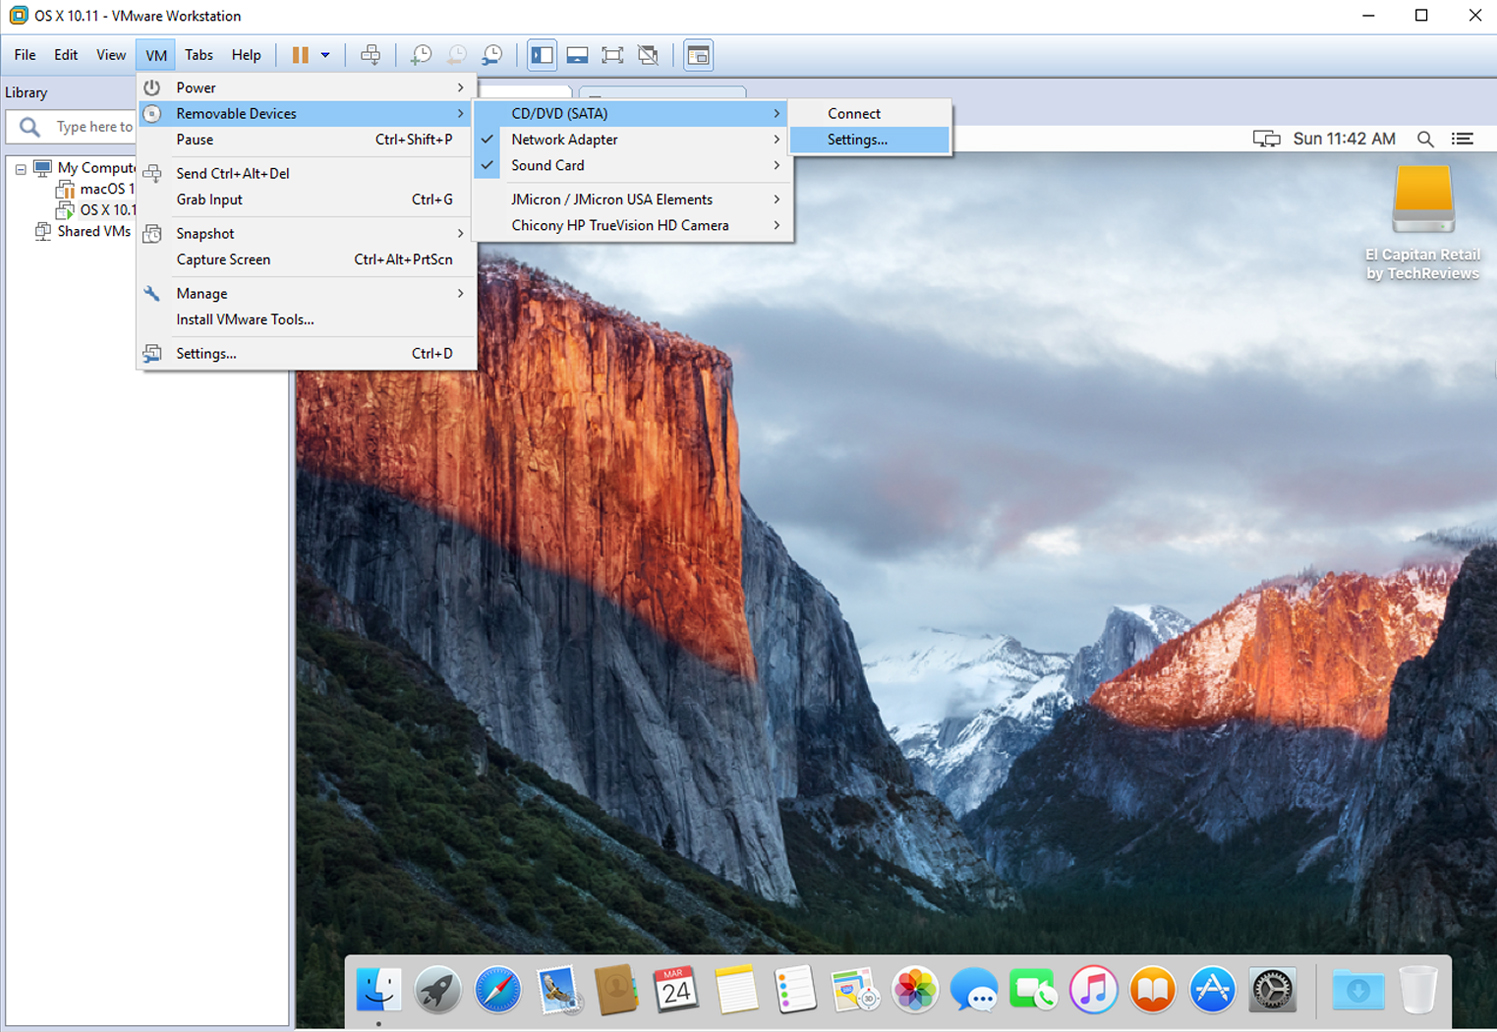This screenshot has height=1032, width=1497.
Task: Open iTunes from the Dock
Action: point(1093,990)
